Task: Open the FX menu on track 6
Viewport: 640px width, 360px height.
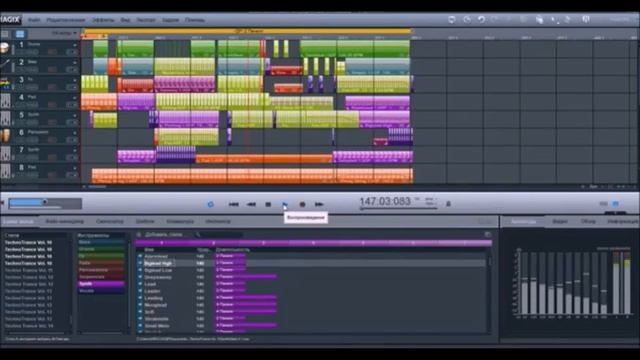Action: click(72, 140)
